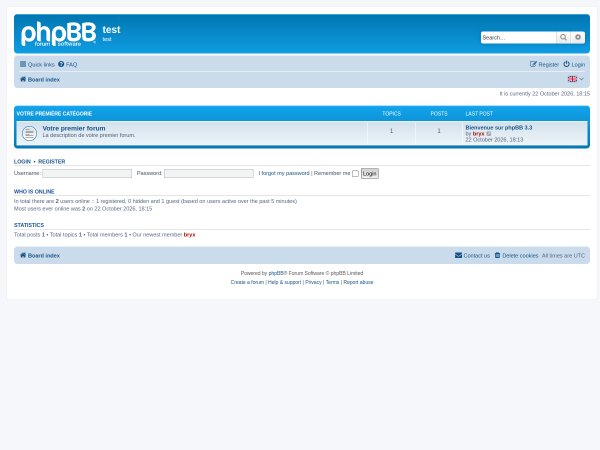This screenshot has width=600, height=450.
Task: Click the phpBB logo
Action: click(x=59, y=34)
